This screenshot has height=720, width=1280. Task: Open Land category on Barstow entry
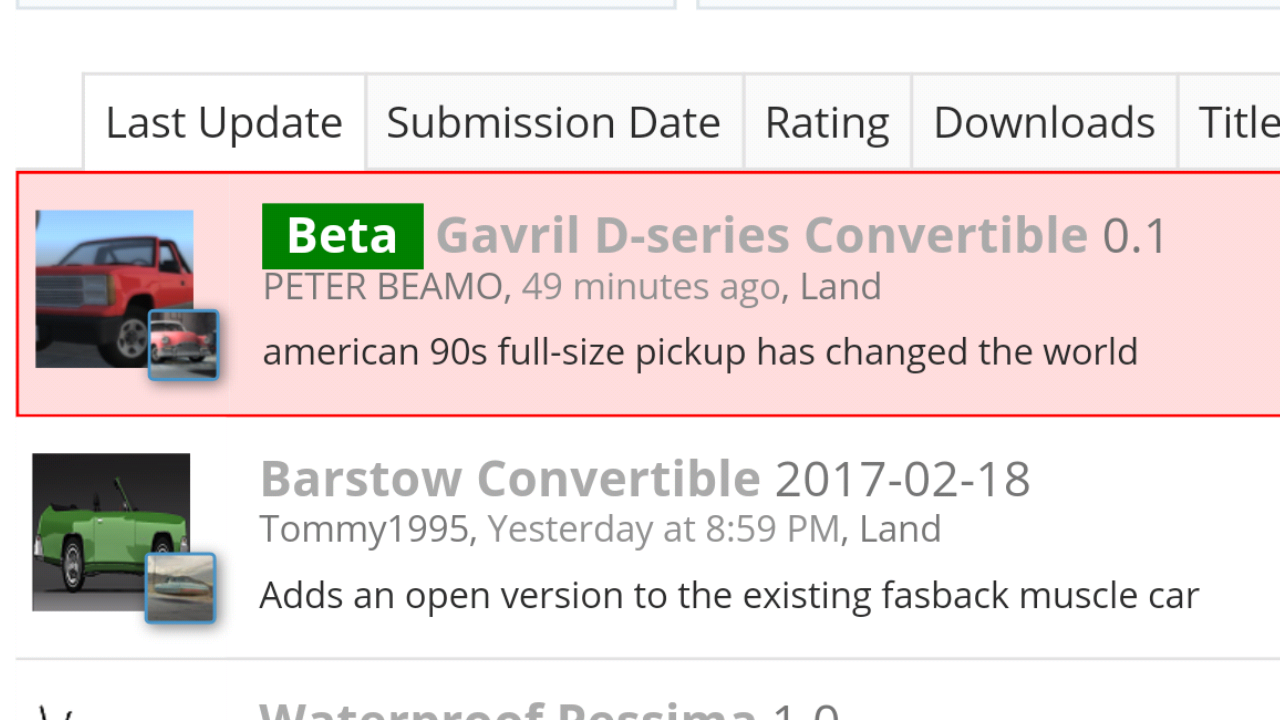900,529
